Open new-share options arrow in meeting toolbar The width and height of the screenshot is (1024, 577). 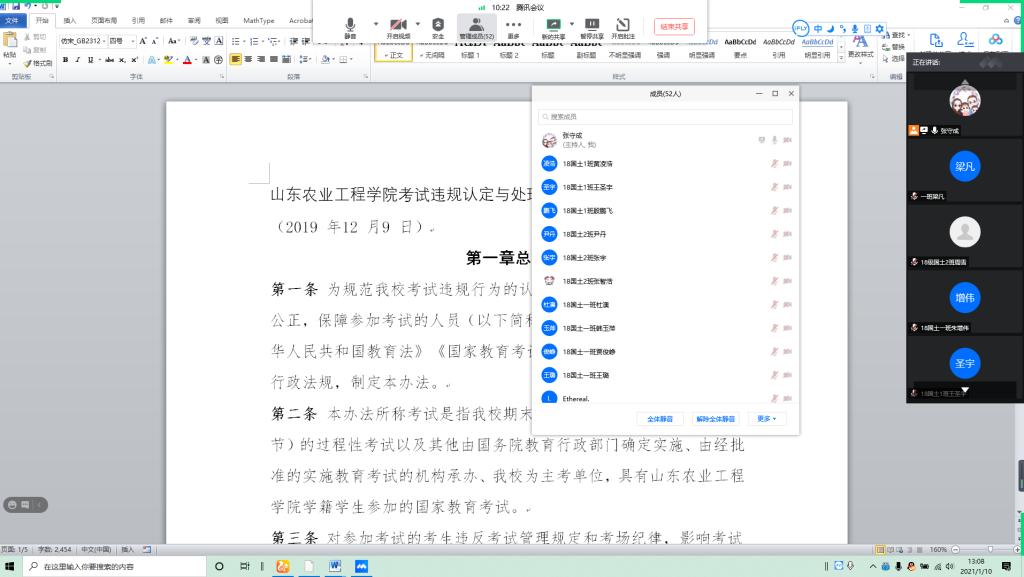[572, 24]
